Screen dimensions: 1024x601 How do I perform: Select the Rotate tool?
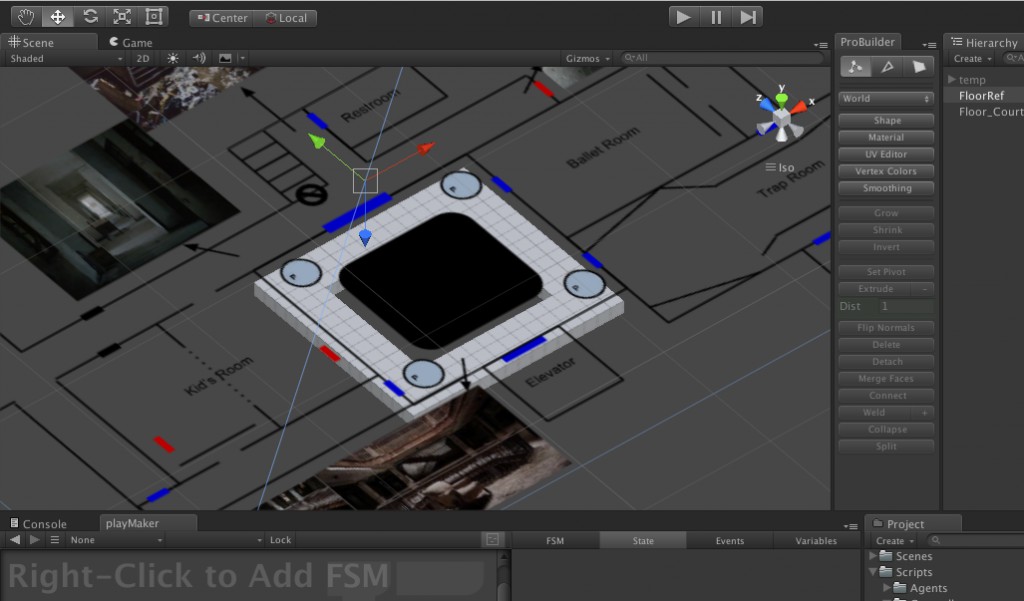(x=90, y=17)
